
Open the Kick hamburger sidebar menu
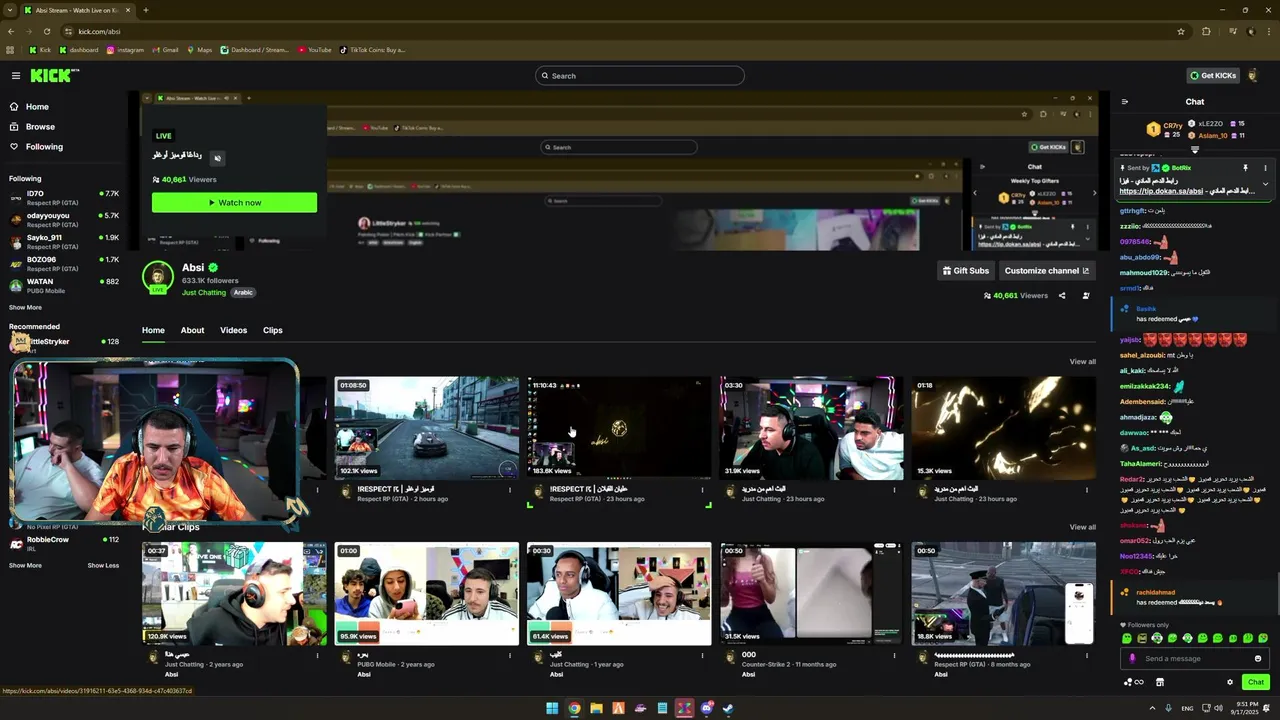point(16,76)
